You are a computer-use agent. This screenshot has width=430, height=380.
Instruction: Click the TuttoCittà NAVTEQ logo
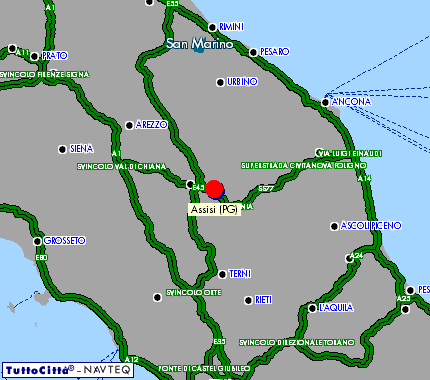coord(68,370)
